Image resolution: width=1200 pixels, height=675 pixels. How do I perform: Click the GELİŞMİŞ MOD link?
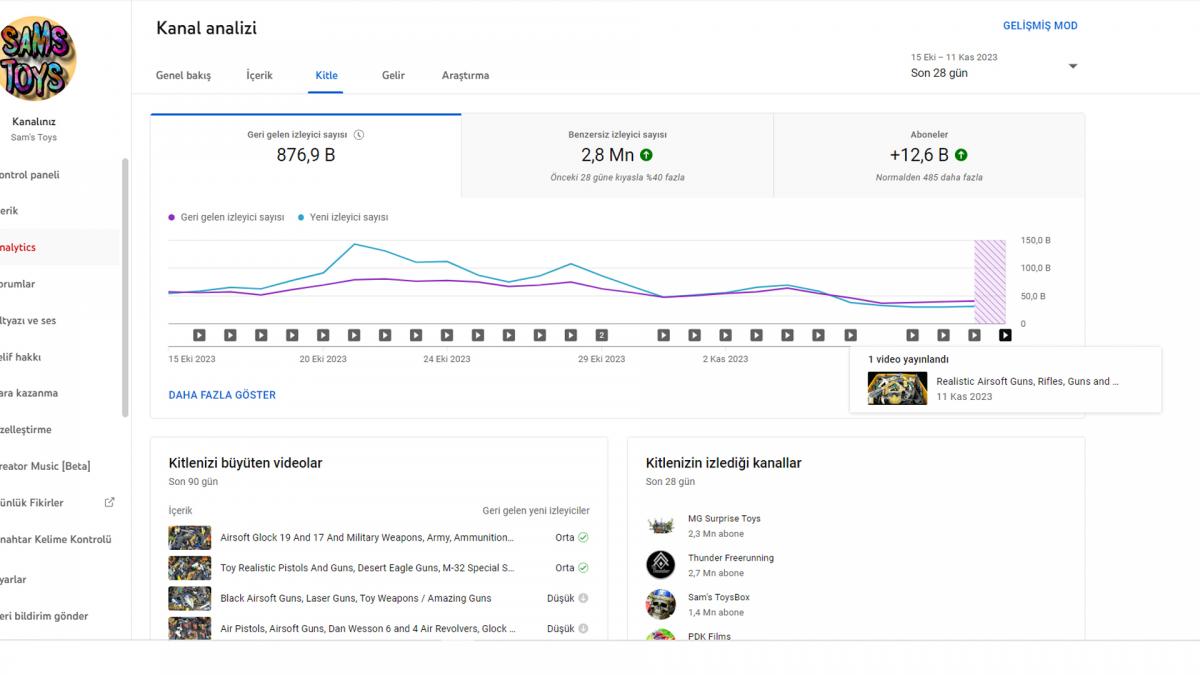click(x=1040, y=26)
